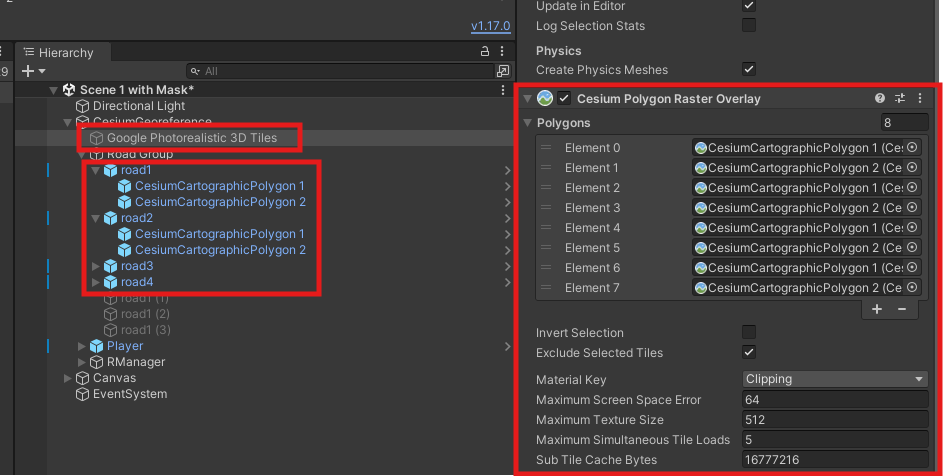Enable the Invert Selection checkbox
This screenshot has height=476, width=943.
point(749,332)
